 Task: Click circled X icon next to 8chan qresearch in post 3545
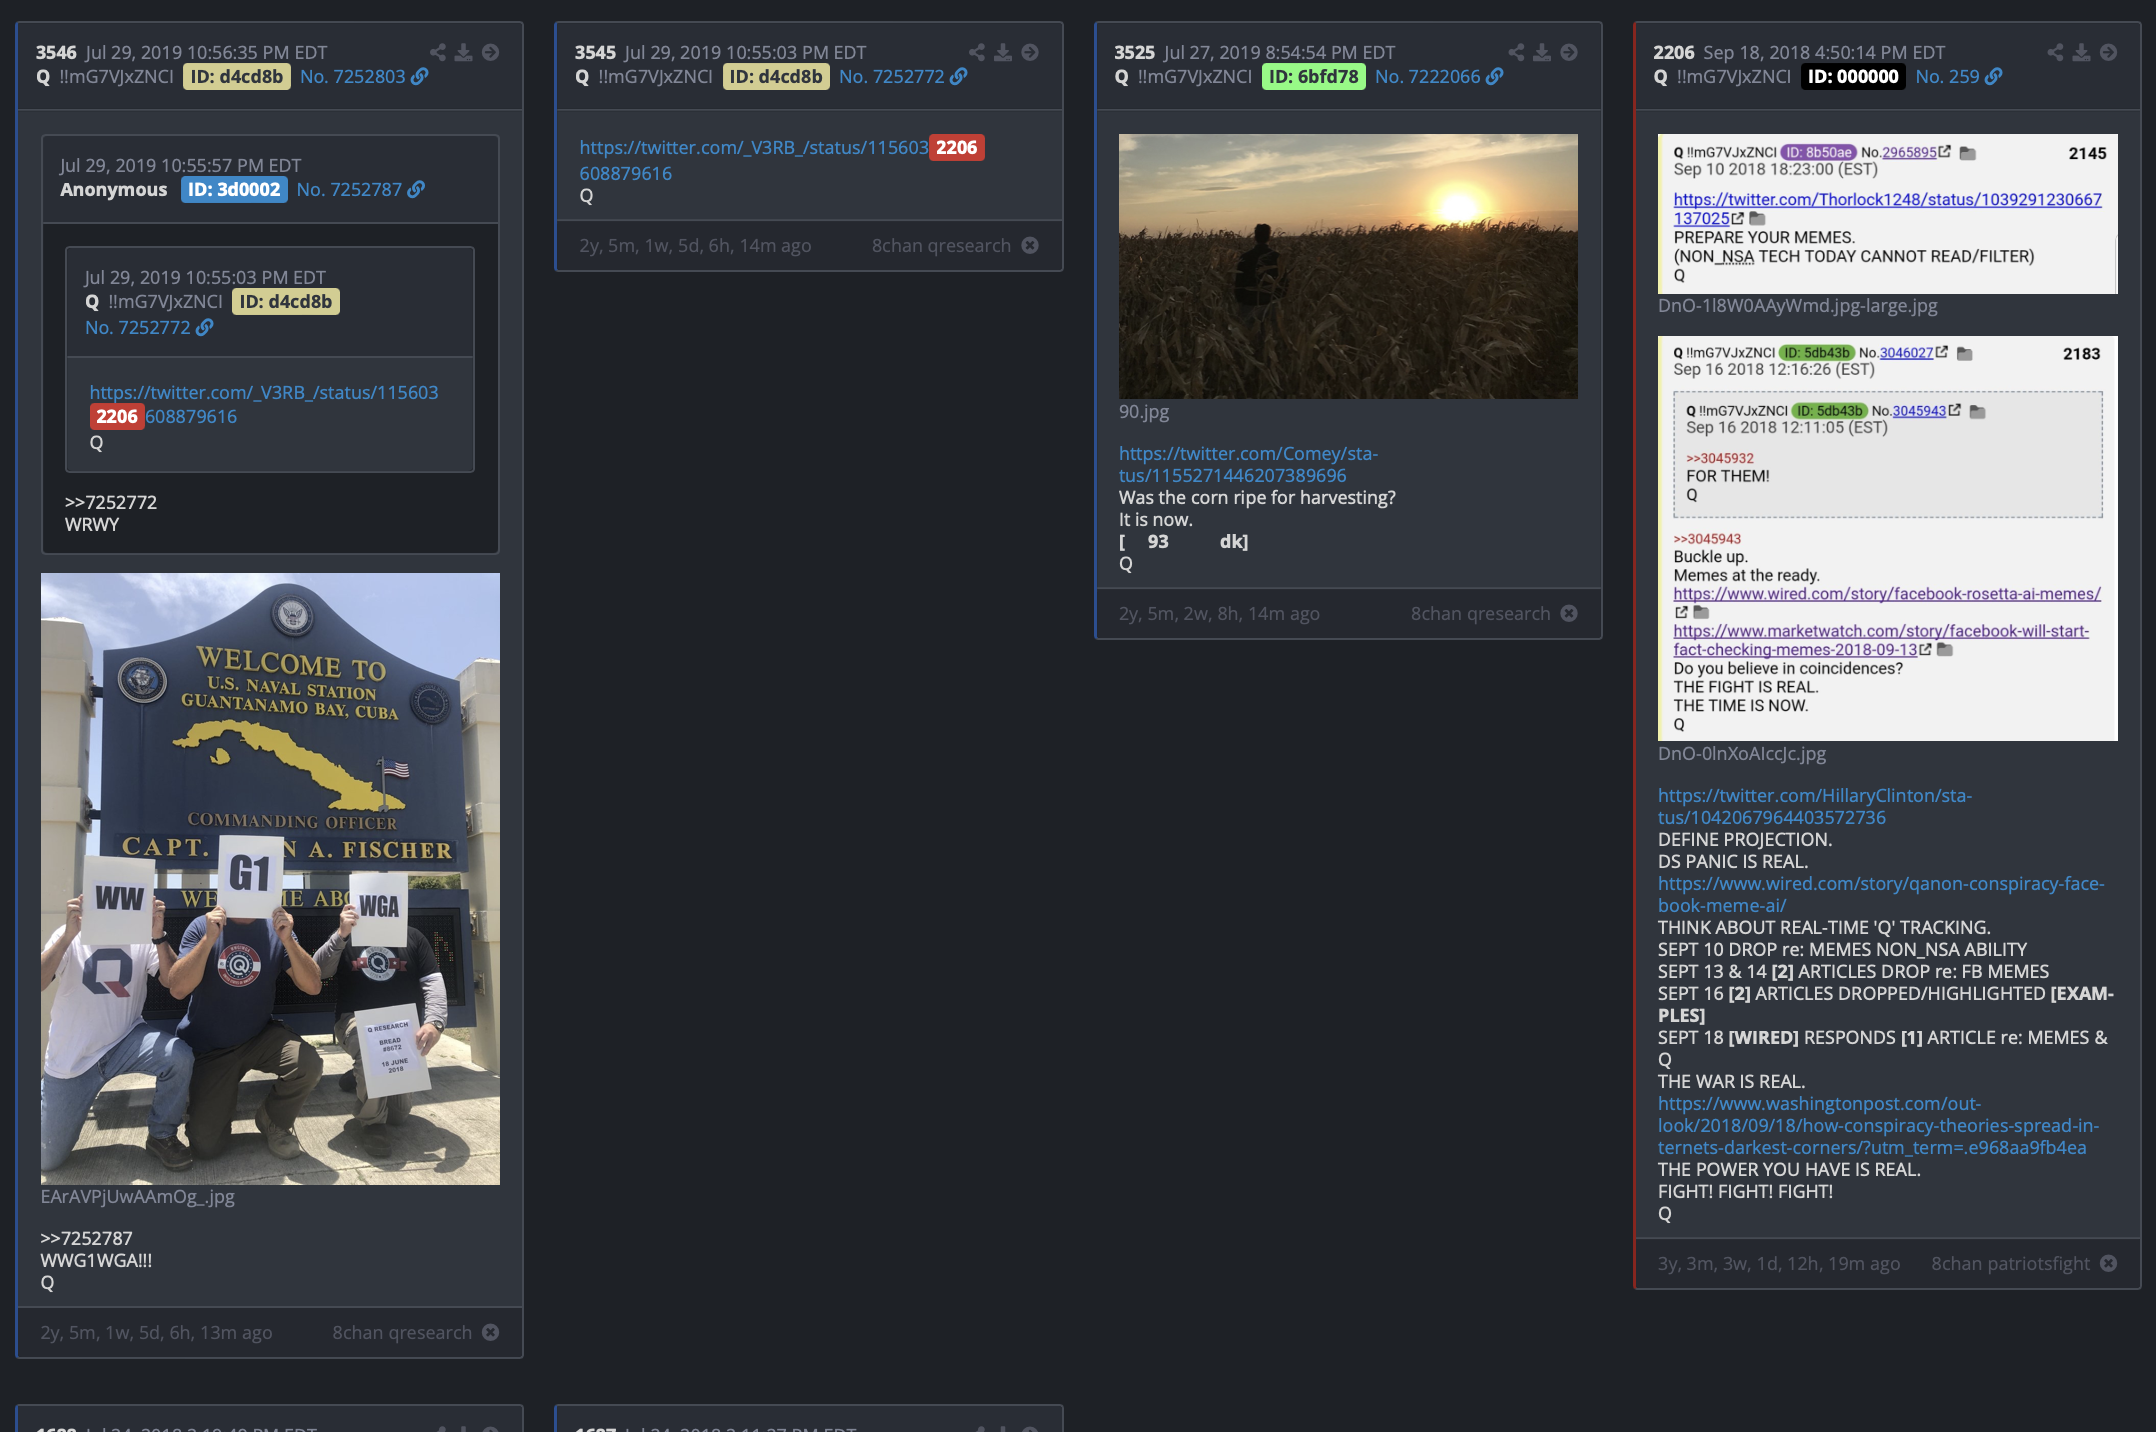point(1030,245)
